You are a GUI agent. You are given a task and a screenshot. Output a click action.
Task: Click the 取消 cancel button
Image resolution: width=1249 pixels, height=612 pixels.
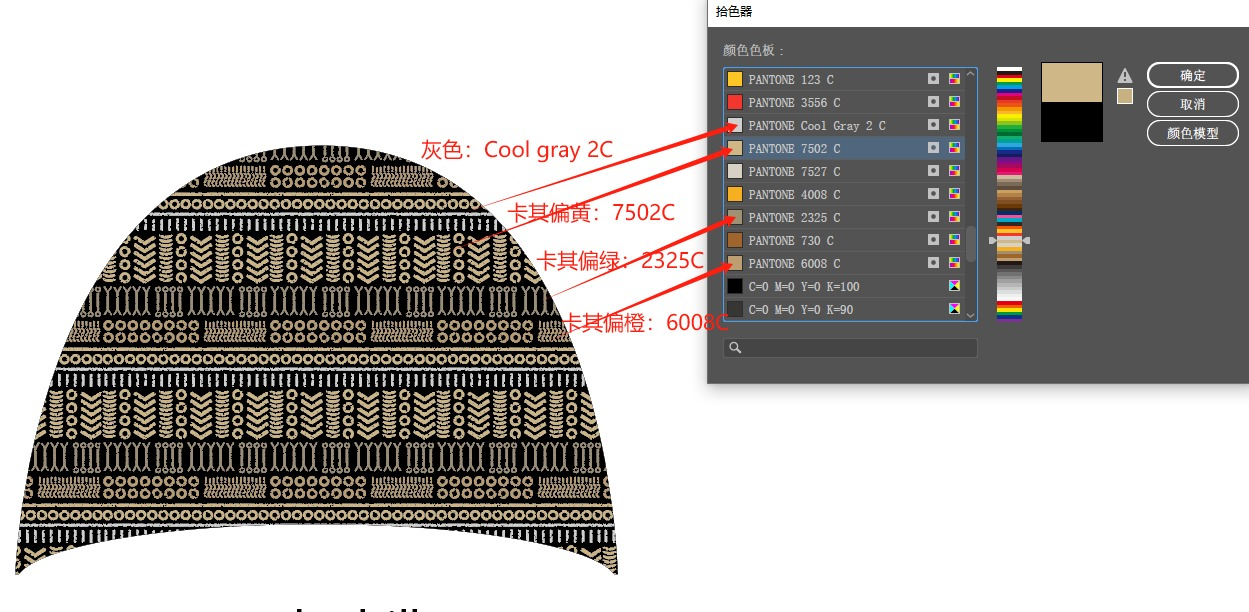1193,104
